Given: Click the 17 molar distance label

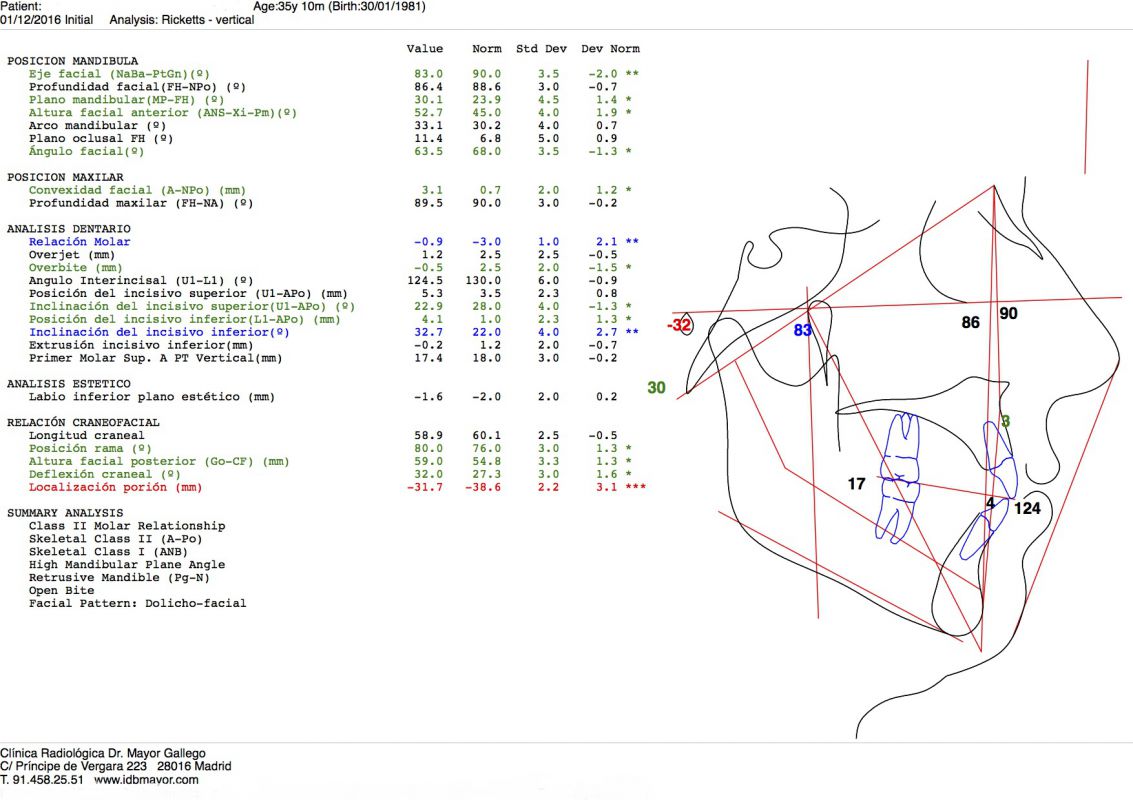Looking at the screenshot, I should pos(856,484).
